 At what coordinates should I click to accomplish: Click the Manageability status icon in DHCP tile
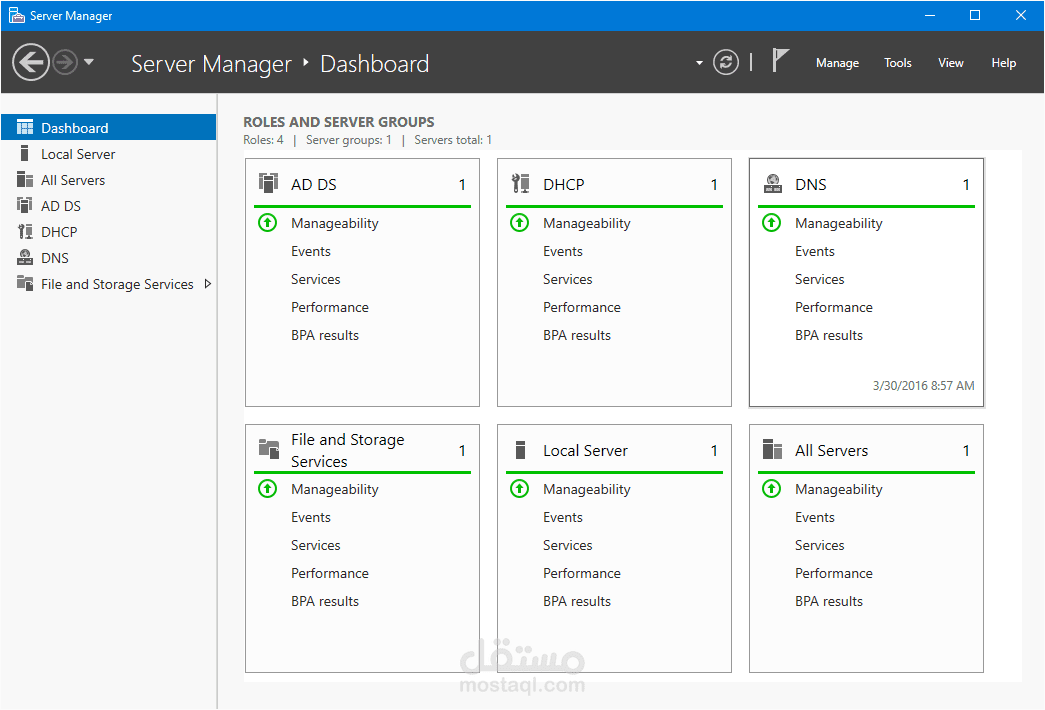[519, 223]
